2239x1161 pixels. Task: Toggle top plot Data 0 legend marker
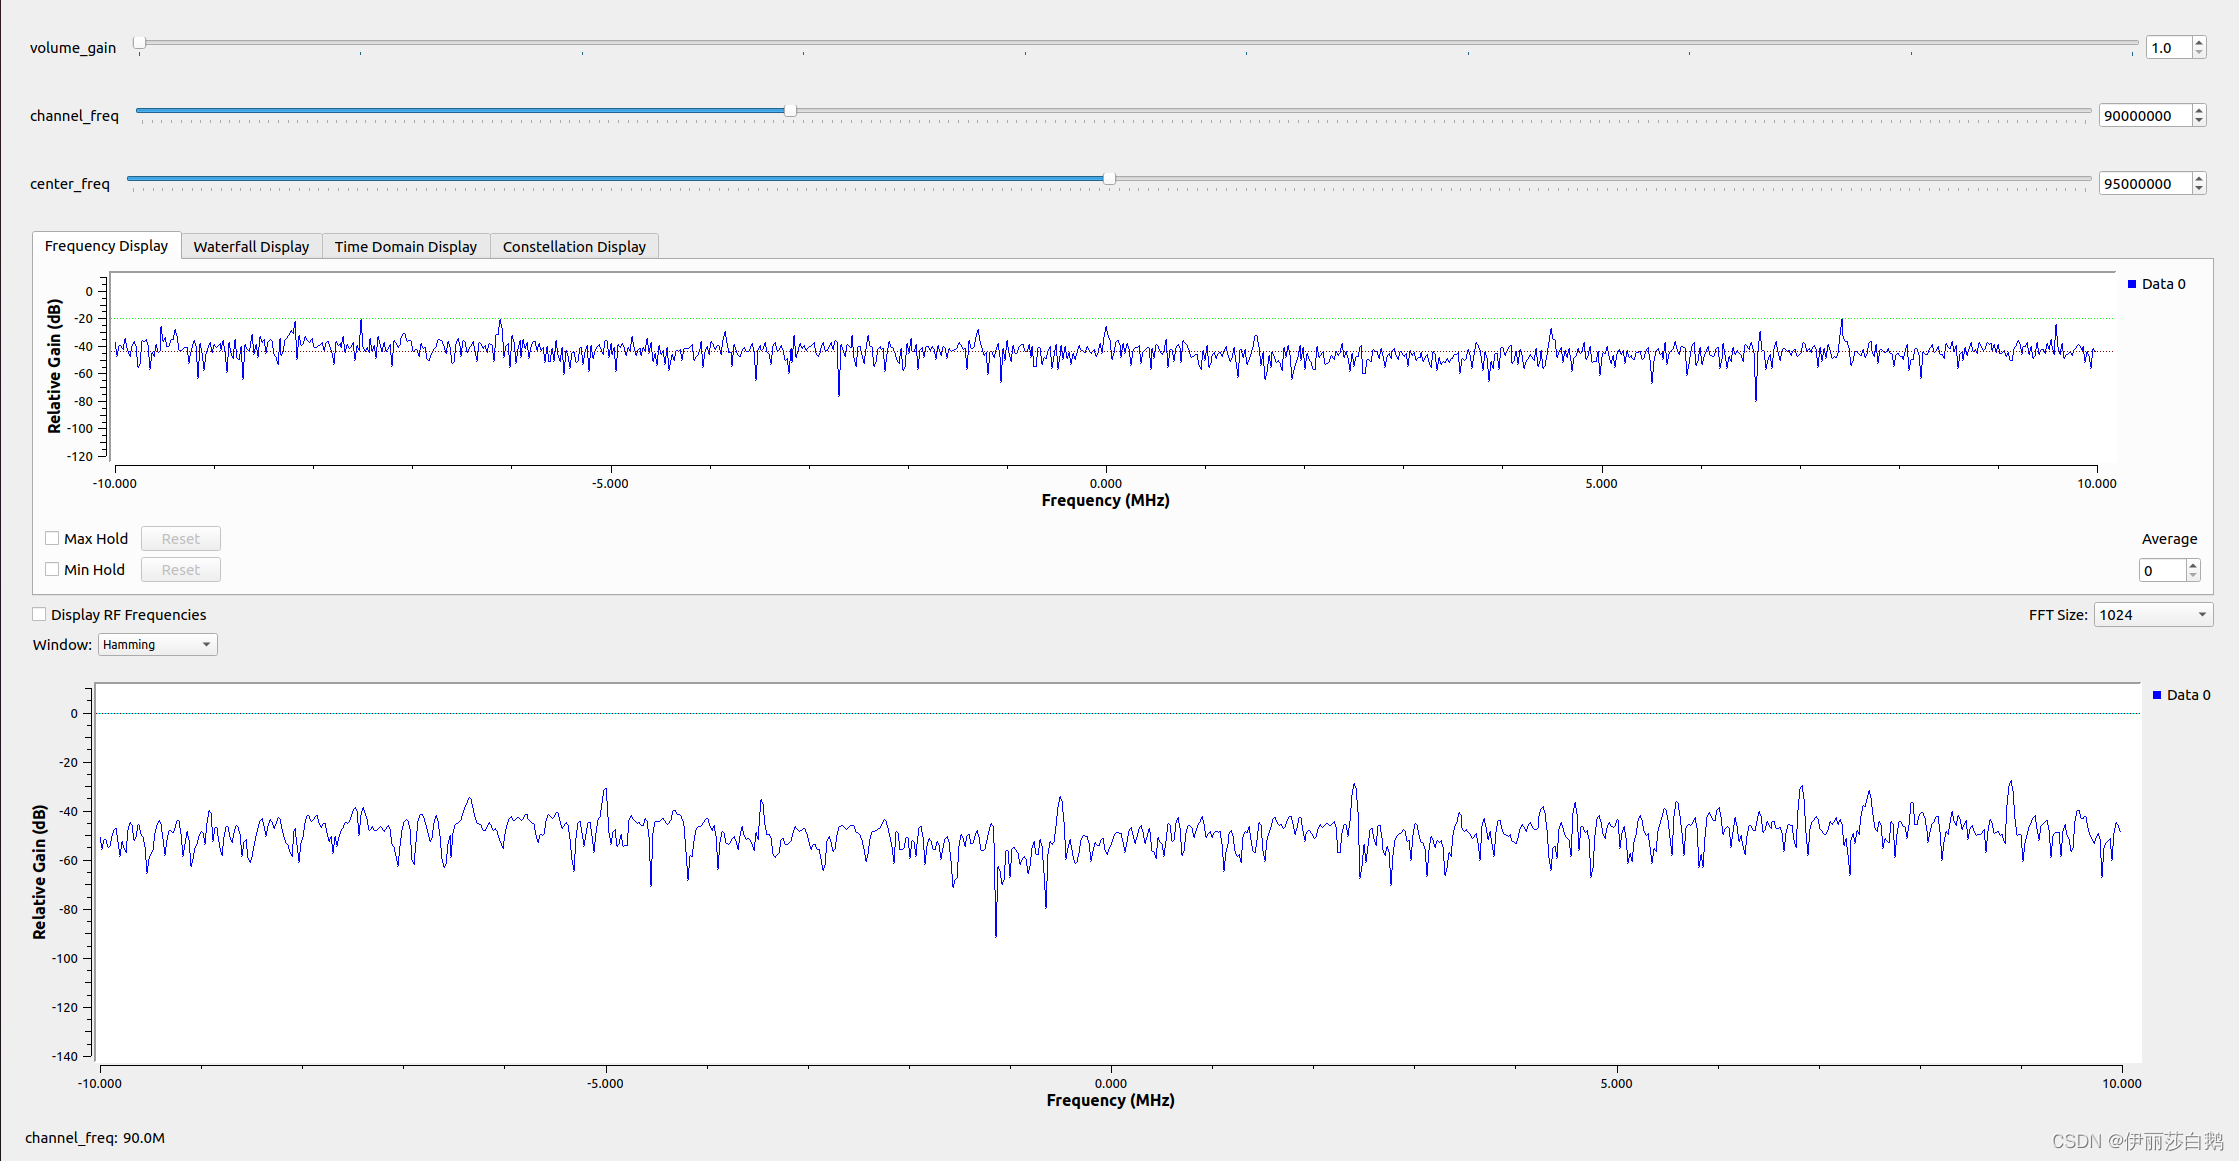[2131, 284]
